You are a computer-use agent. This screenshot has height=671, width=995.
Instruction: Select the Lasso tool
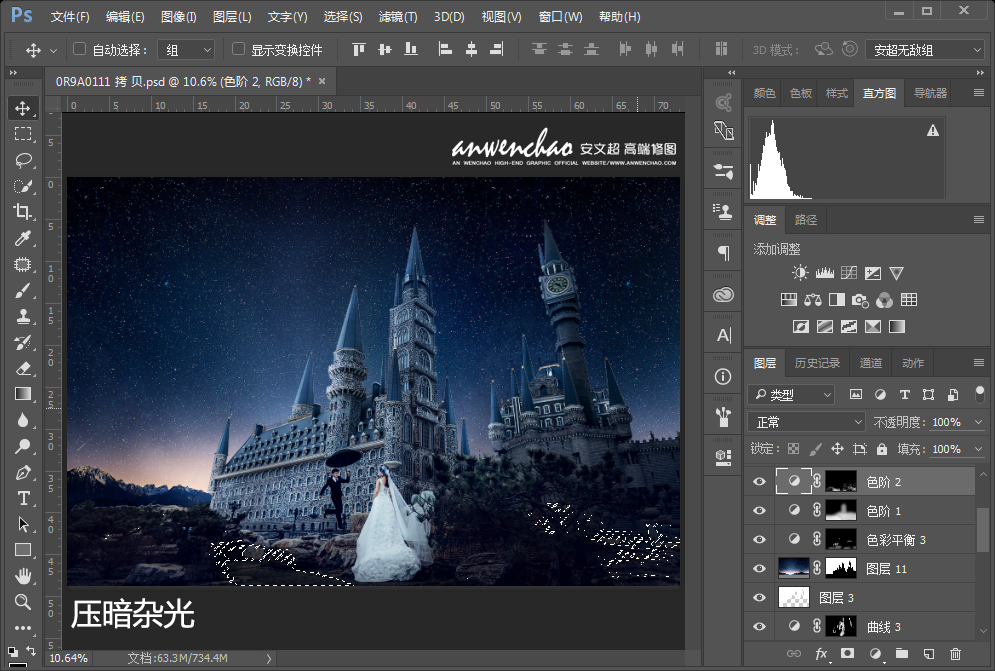pyautogui.click(x=23, y=160)
